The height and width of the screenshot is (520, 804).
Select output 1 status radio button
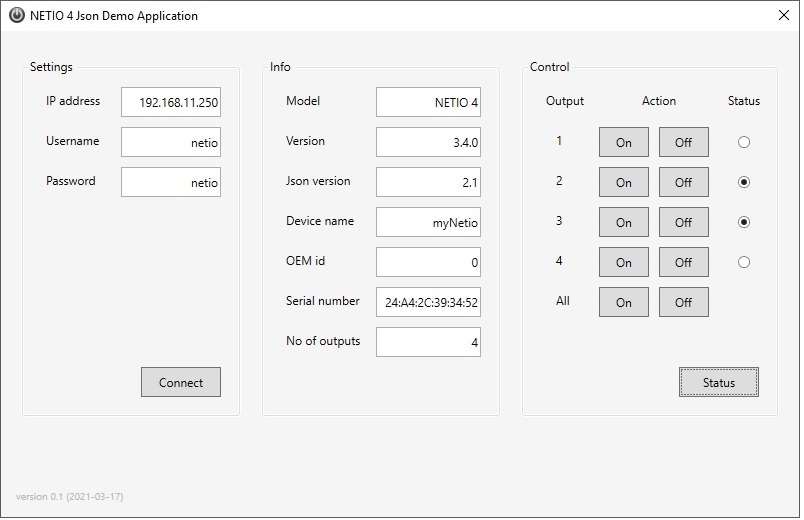(743, 142)
